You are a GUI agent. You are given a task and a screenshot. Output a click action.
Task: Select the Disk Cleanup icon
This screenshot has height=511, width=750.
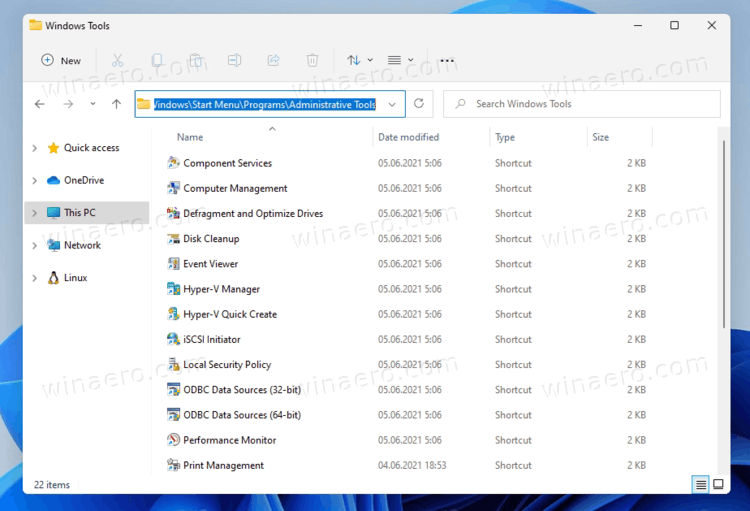coord(173,238)
